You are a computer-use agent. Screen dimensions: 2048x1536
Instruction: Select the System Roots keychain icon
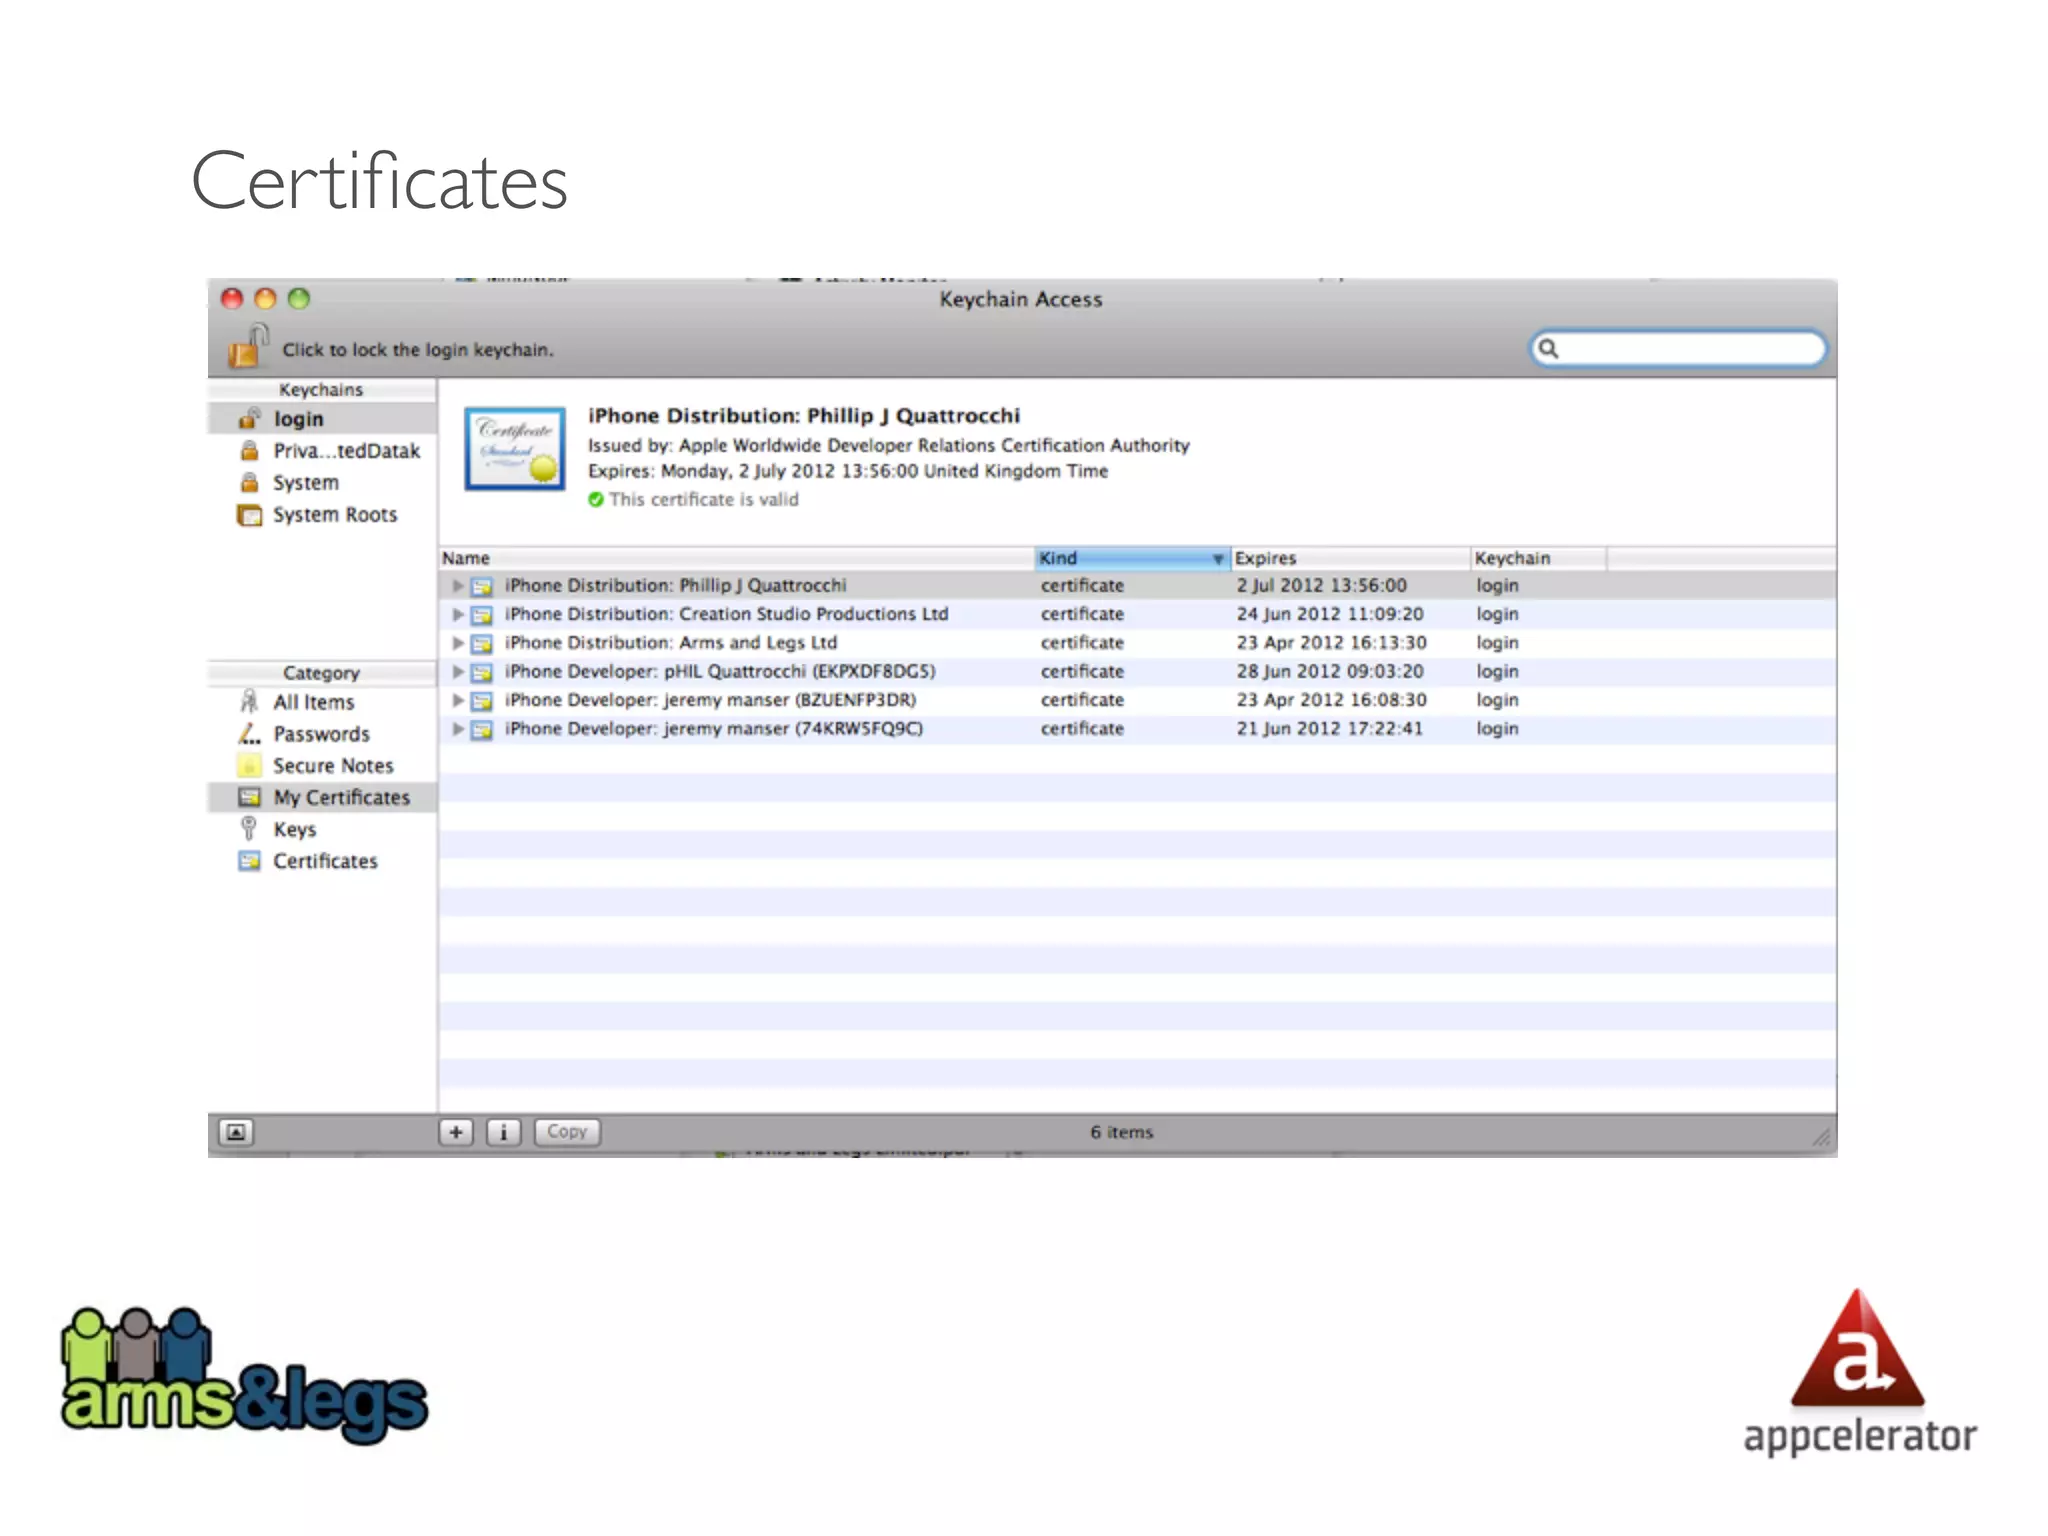tap(249, 515)
